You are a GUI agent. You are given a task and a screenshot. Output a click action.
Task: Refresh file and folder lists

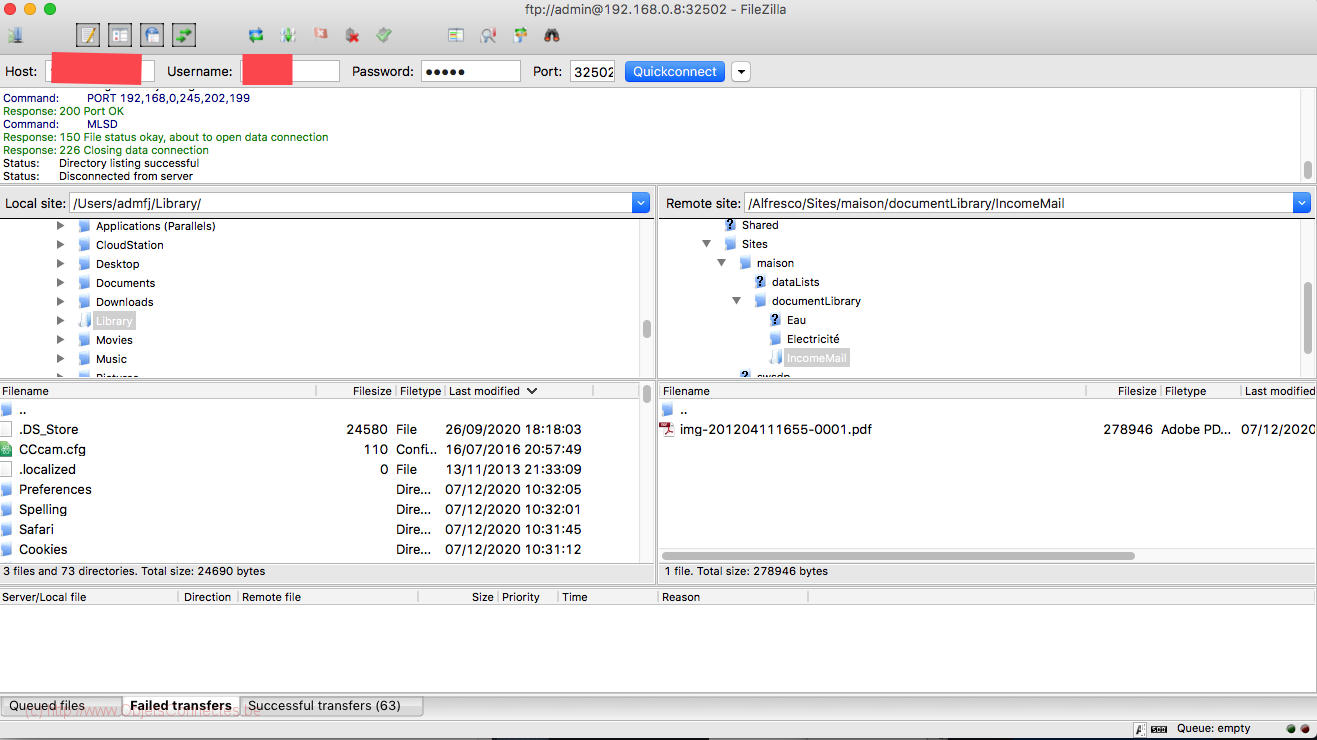256,36
